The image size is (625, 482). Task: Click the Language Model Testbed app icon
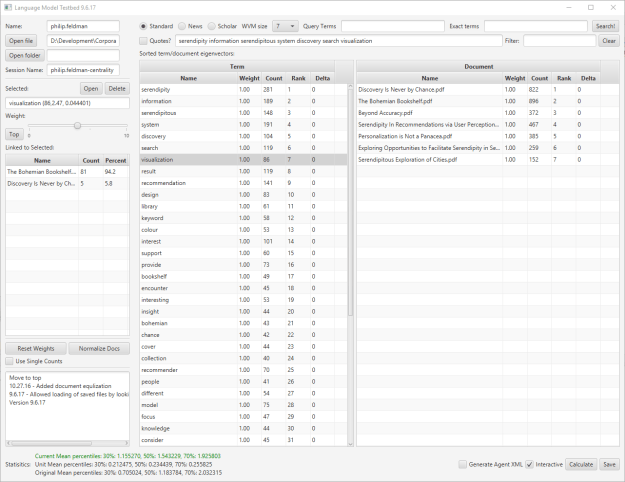7,6
